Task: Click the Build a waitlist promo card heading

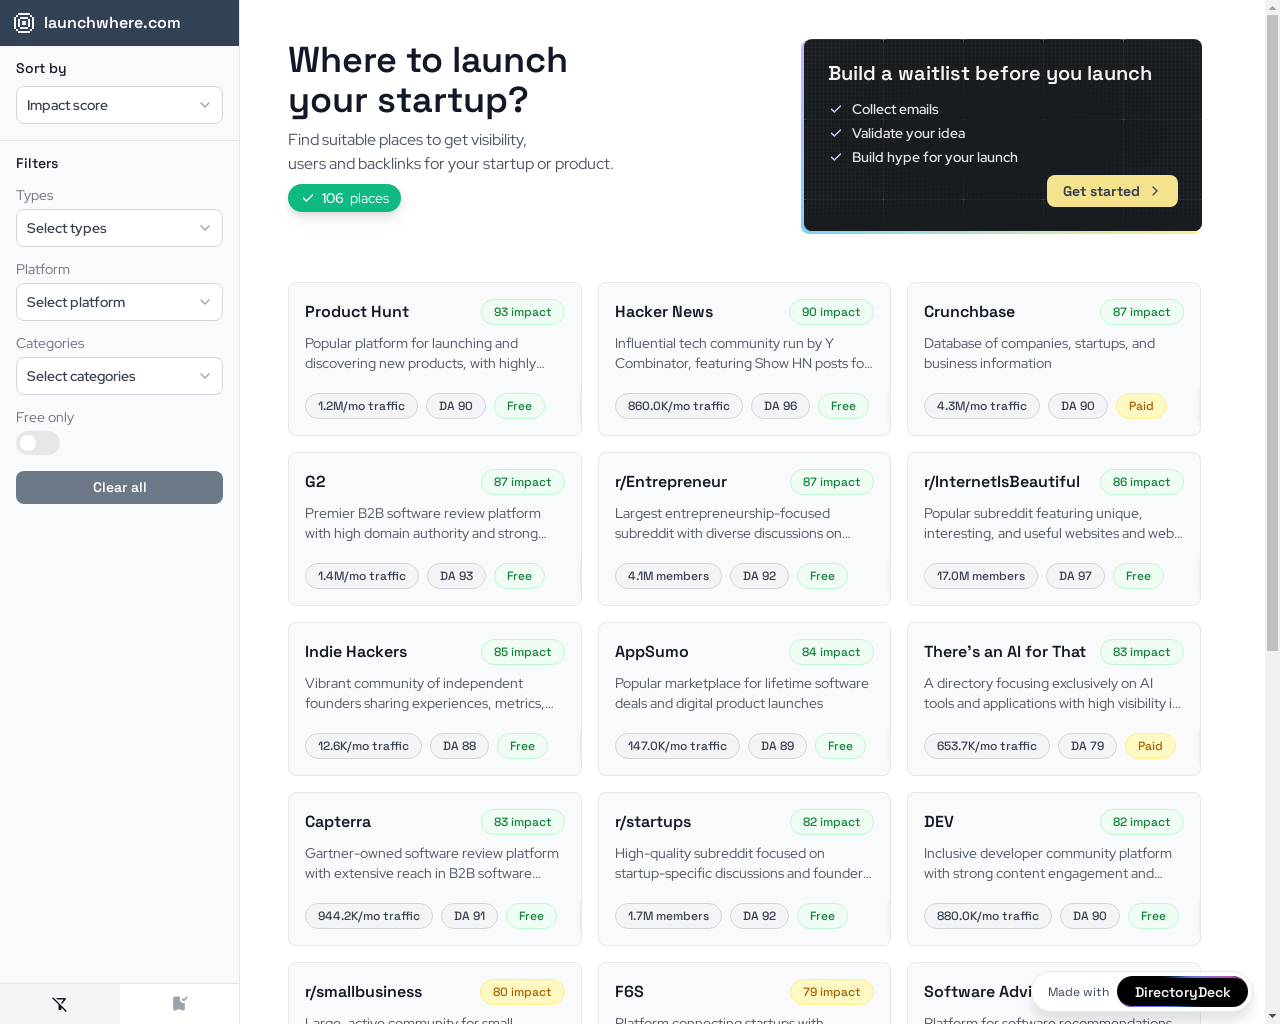Action: point(990,73)
